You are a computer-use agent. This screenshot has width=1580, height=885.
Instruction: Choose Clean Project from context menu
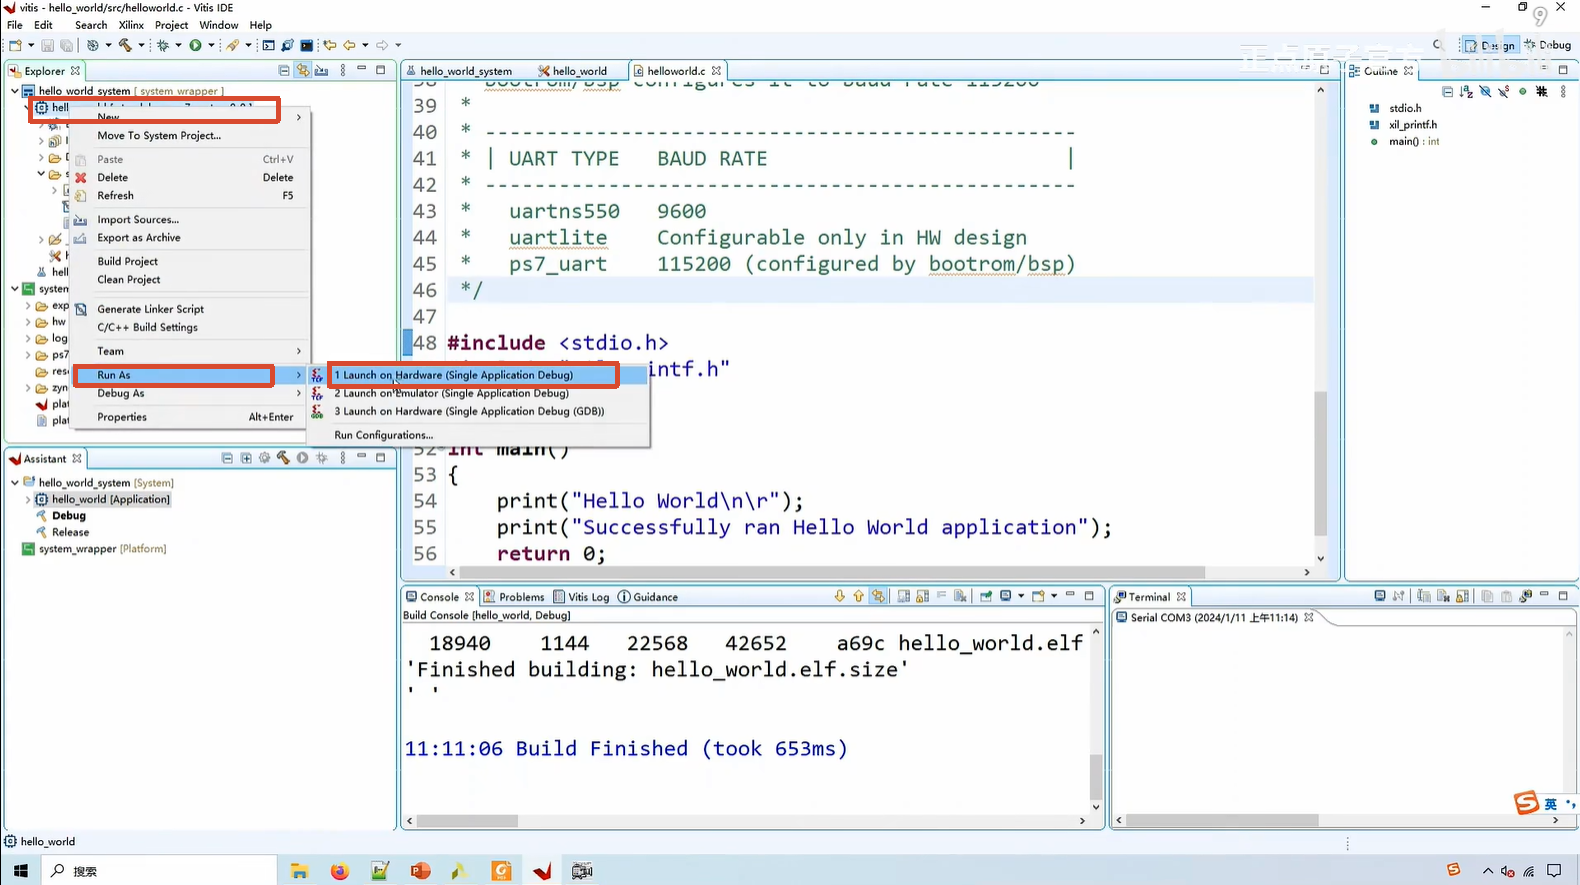click(190, 280)
